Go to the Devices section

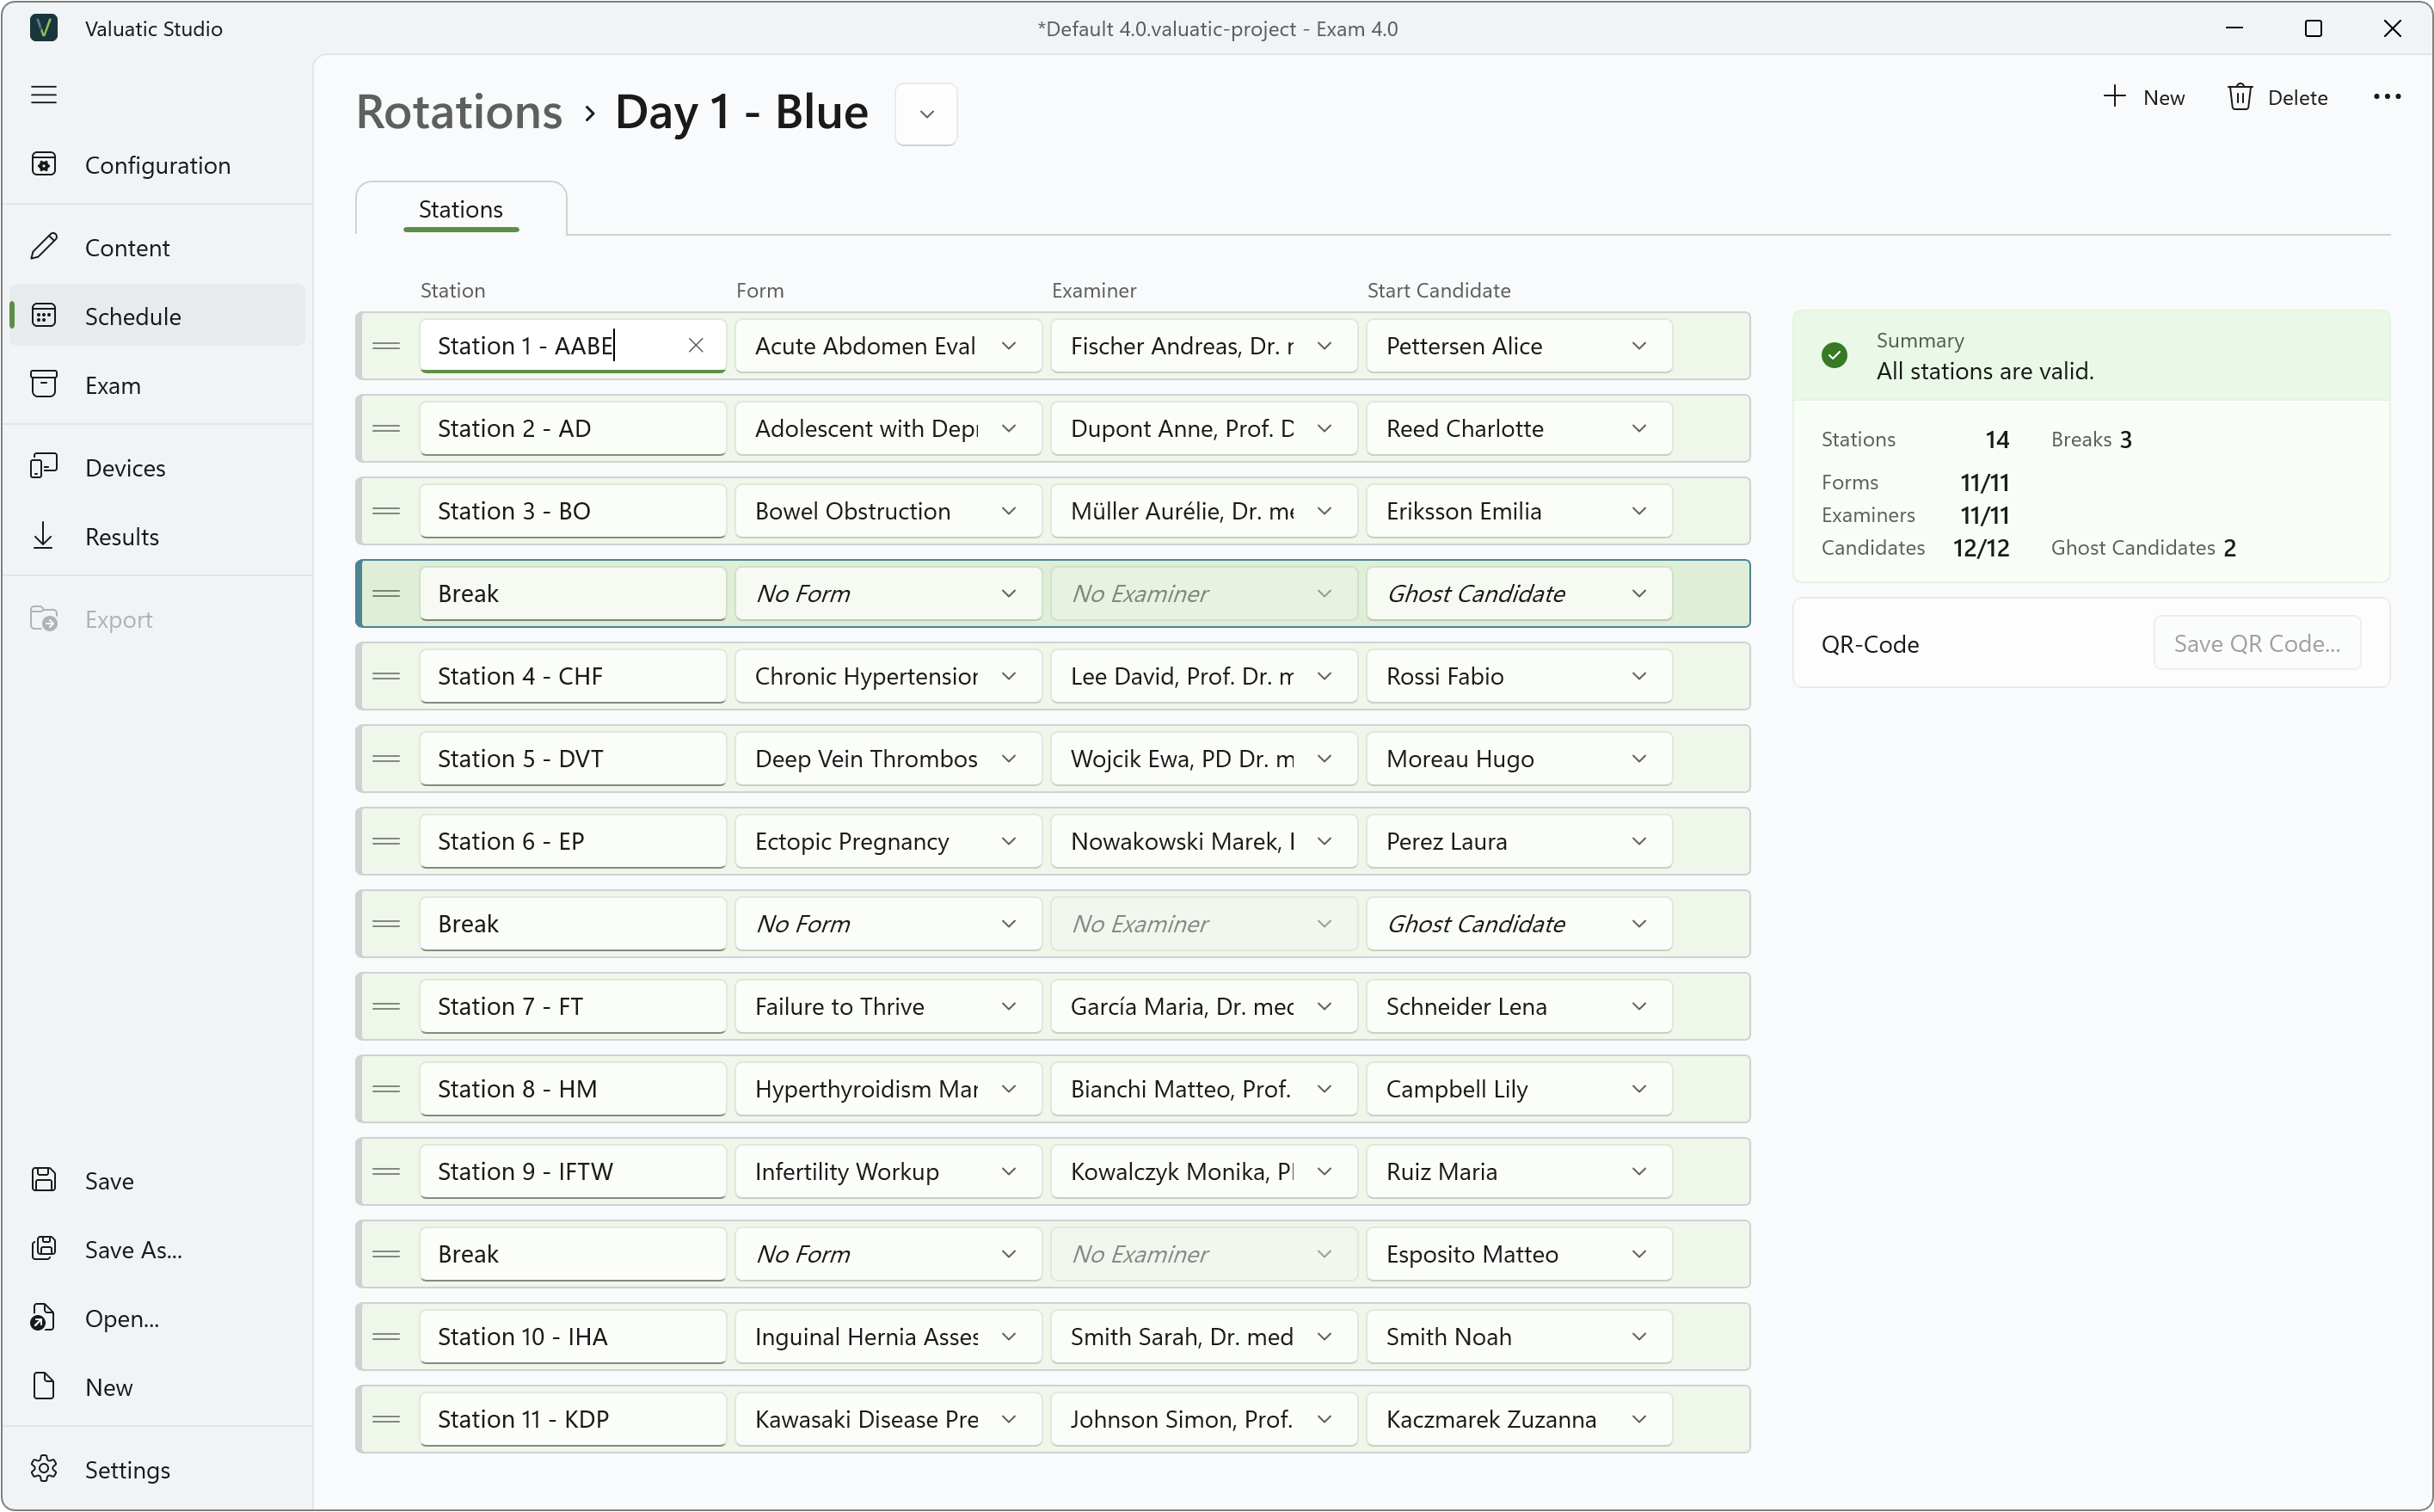coord(157,467)
